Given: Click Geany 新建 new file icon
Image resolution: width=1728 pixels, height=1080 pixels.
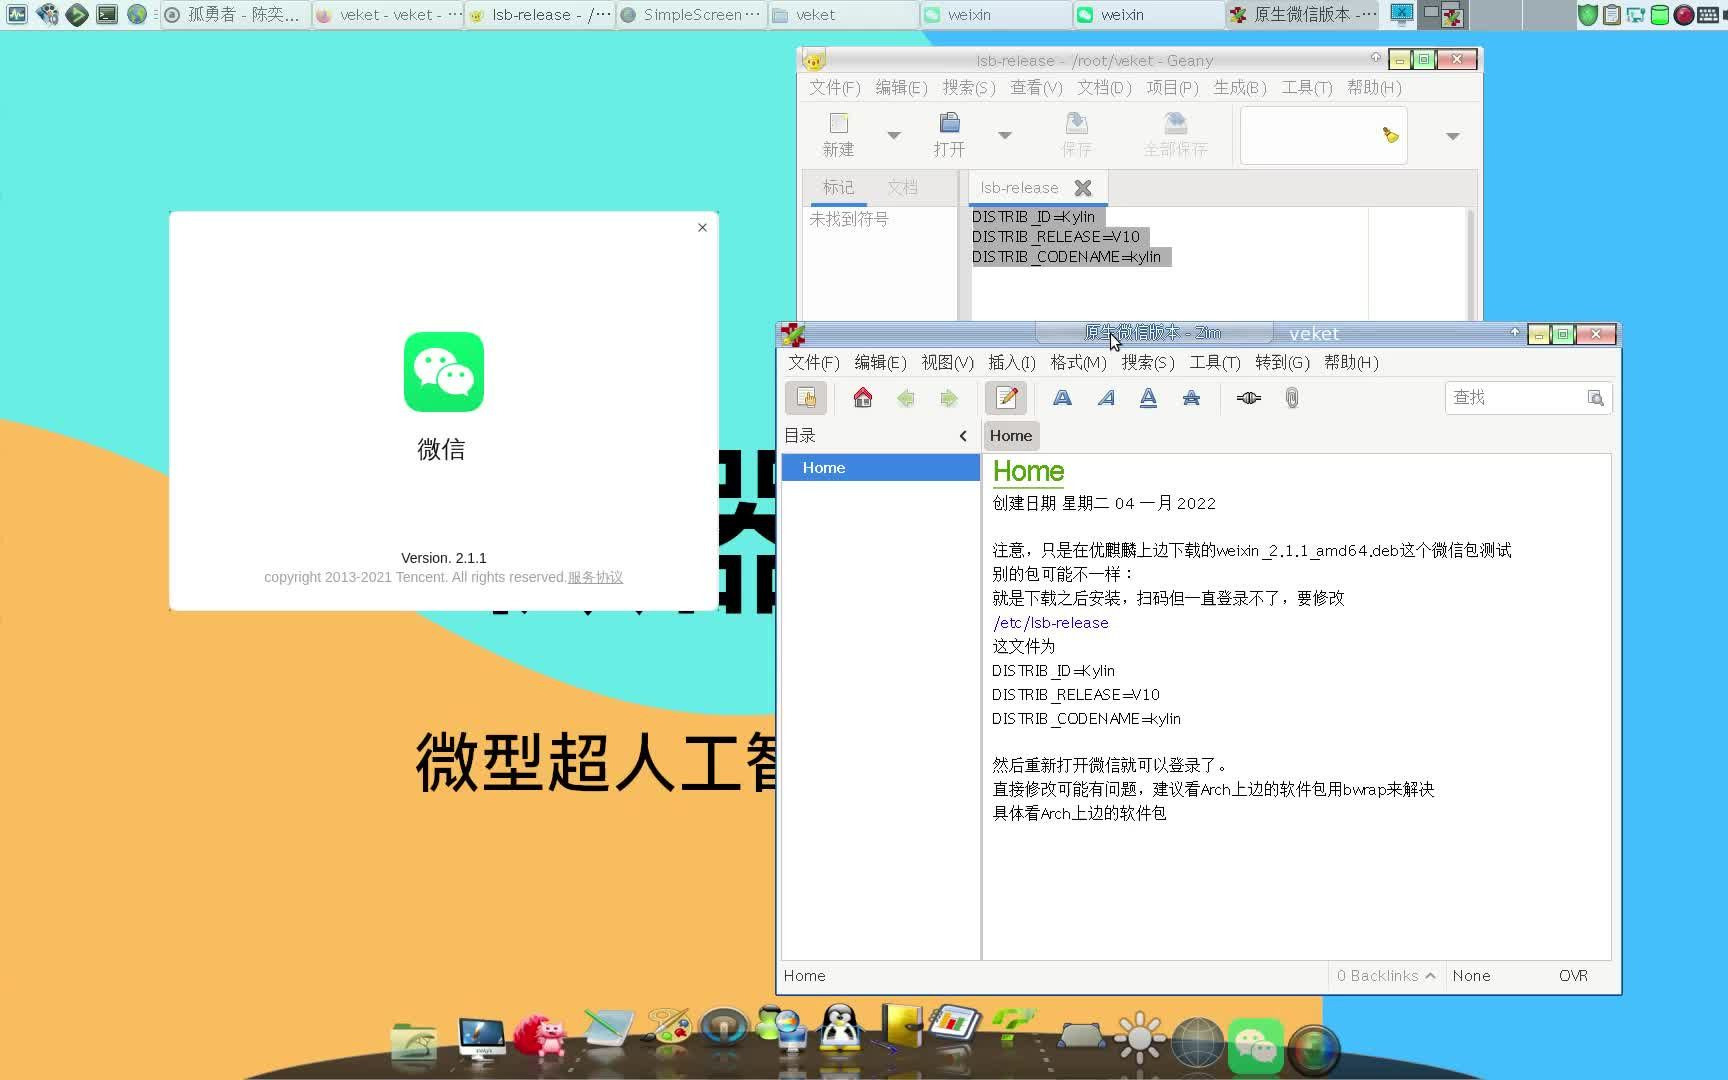Looking at the screenshot, I should 838,135.
